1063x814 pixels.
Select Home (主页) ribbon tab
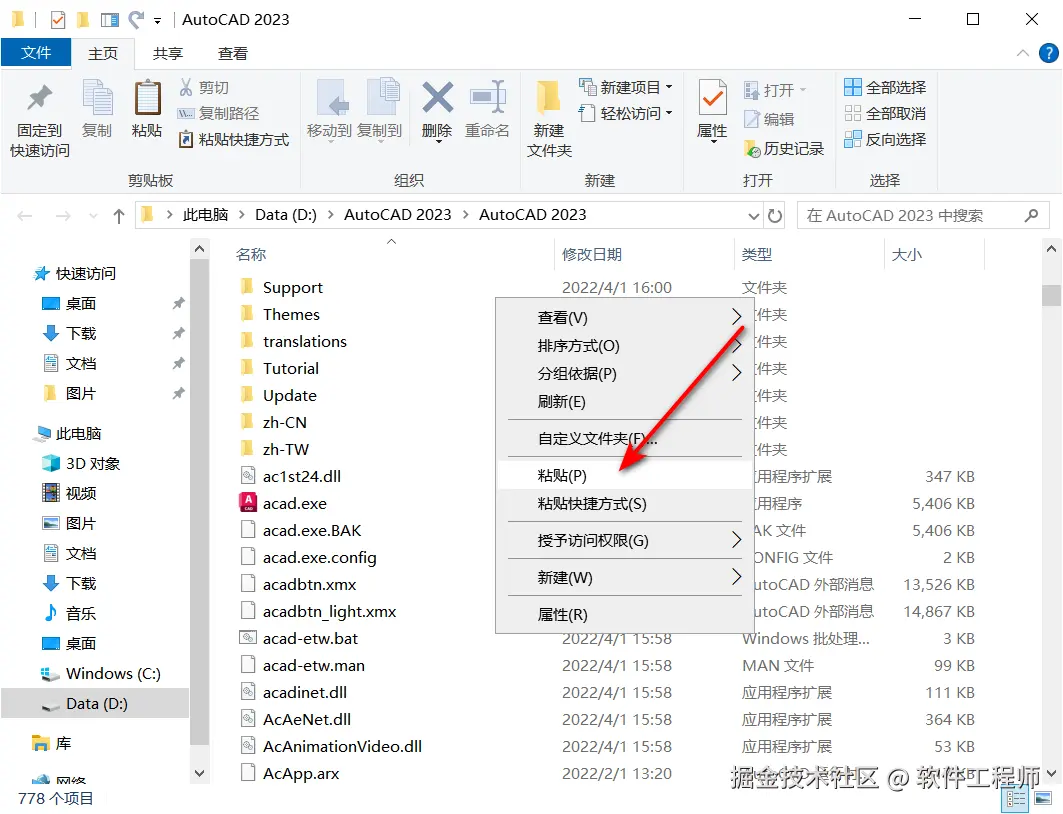coord(103,54)
